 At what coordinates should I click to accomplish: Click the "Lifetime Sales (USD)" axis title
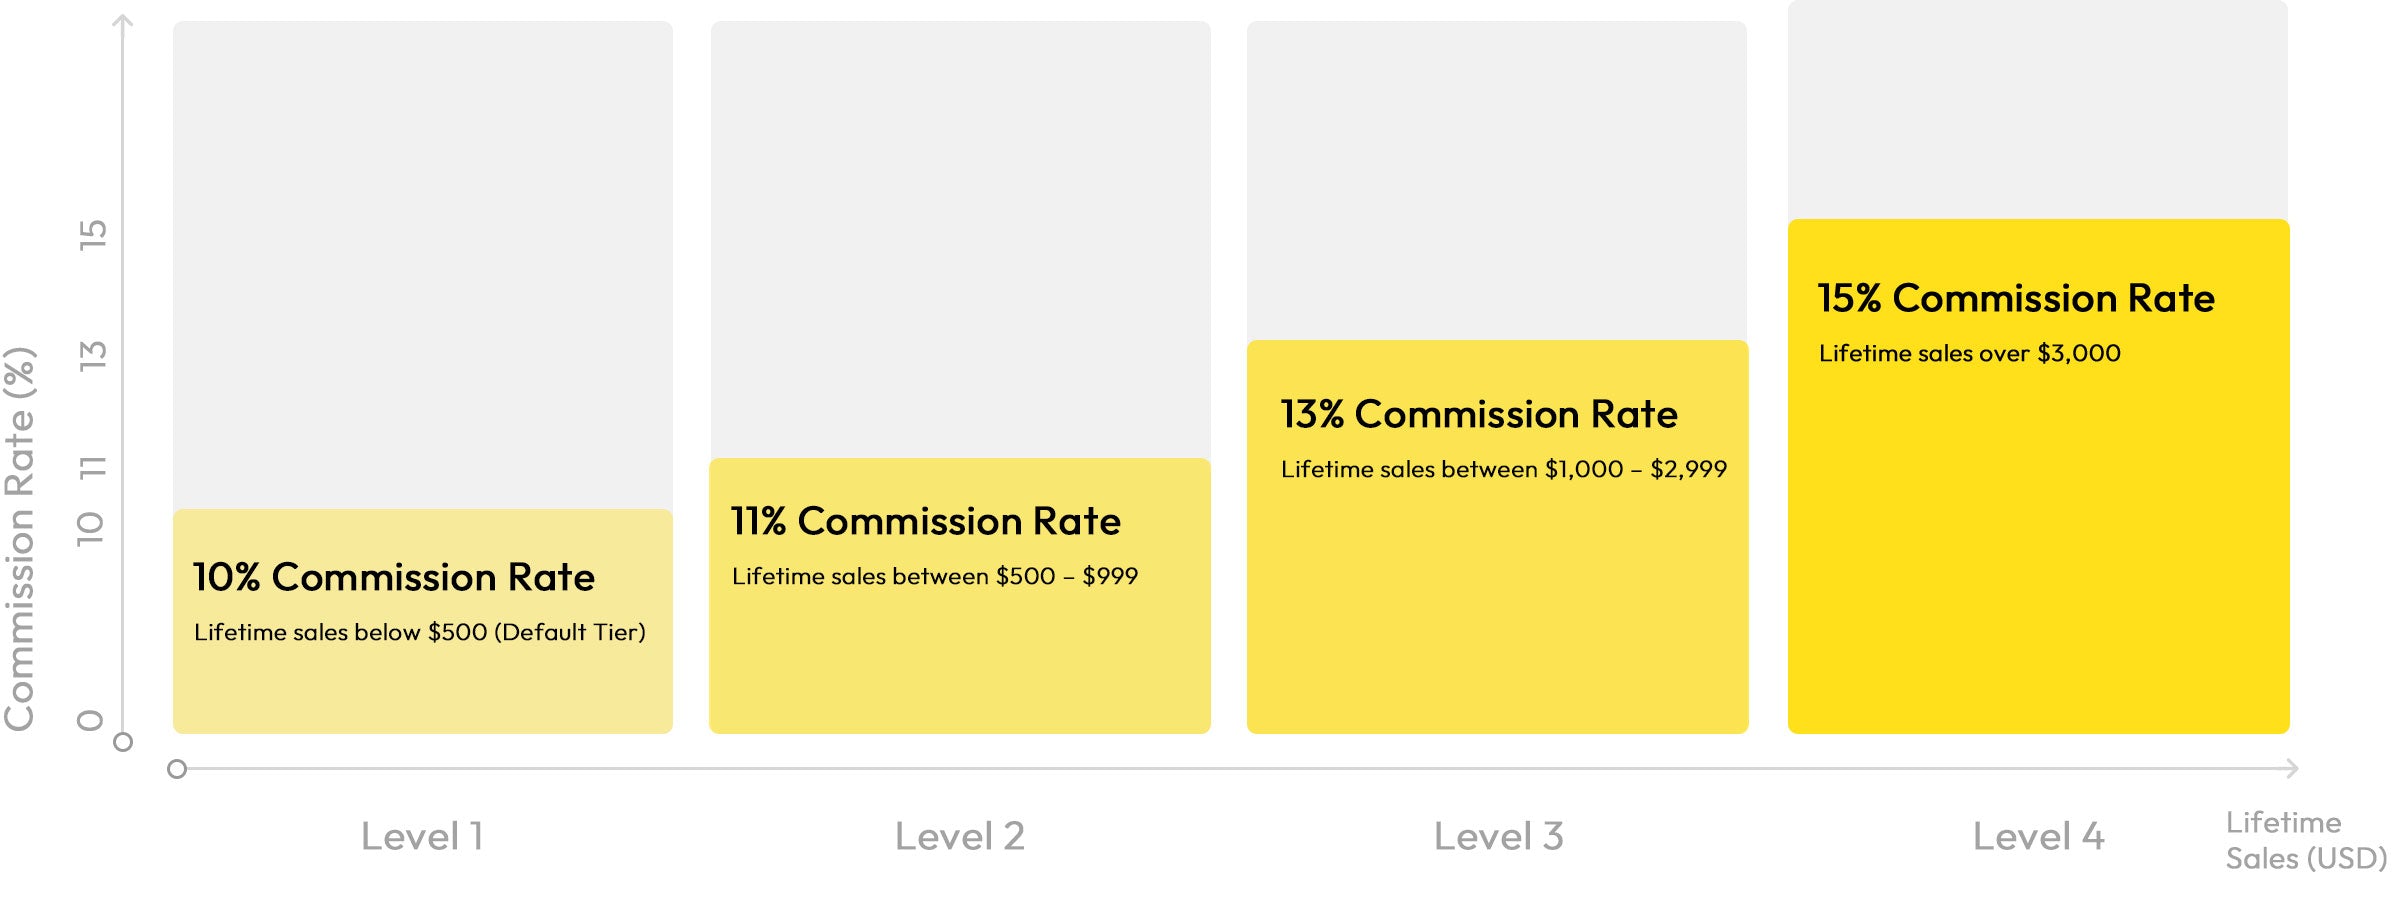[x=2305, y=840]
